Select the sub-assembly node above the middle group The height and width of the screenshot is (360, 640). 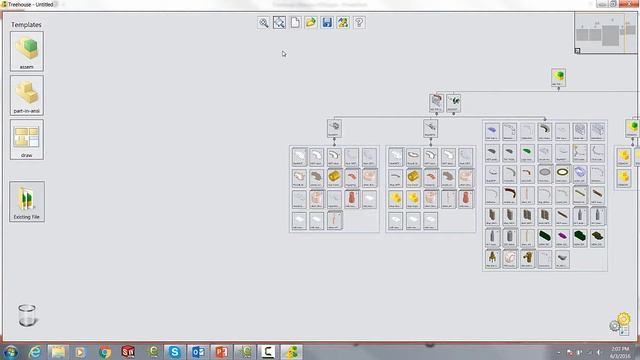click(x=430, y=128)
